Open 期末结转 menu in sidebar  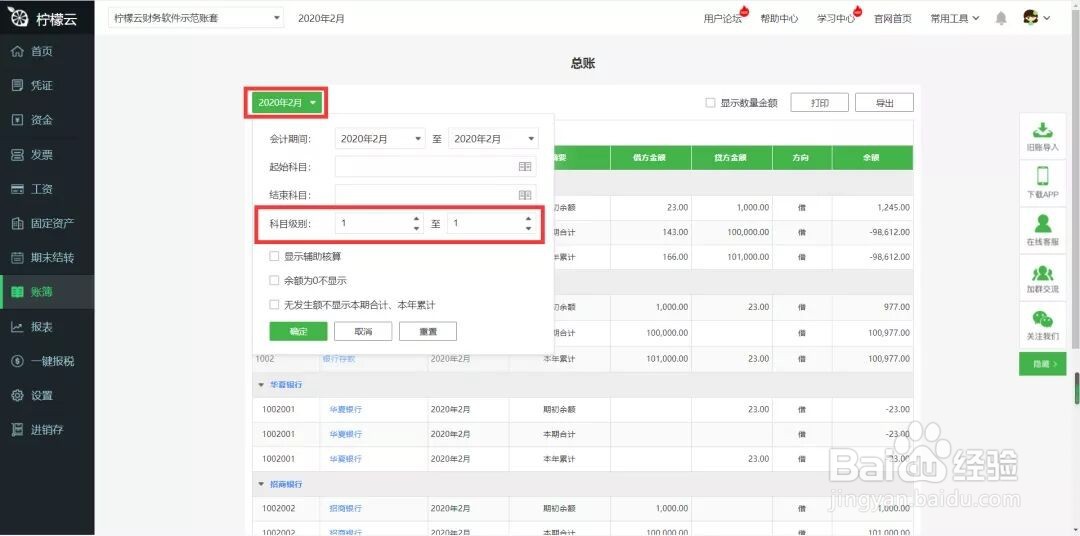[x=47, y=258]
